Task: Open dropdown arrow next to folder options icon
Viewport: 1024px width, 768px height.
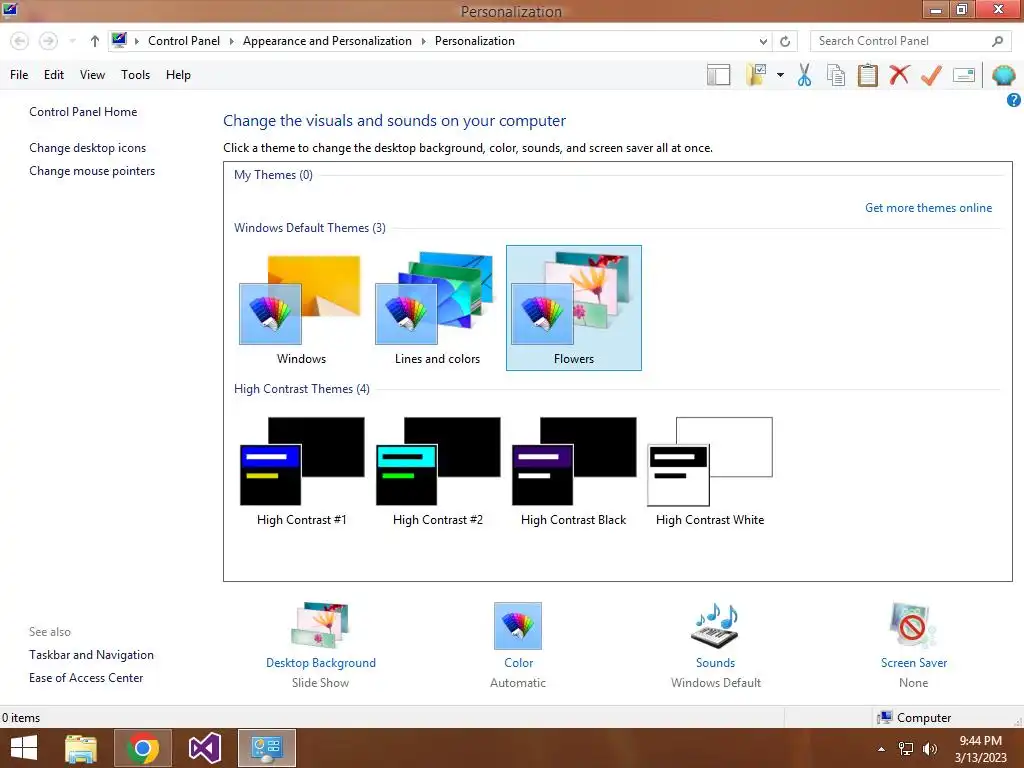Action: tap(780, 75)
